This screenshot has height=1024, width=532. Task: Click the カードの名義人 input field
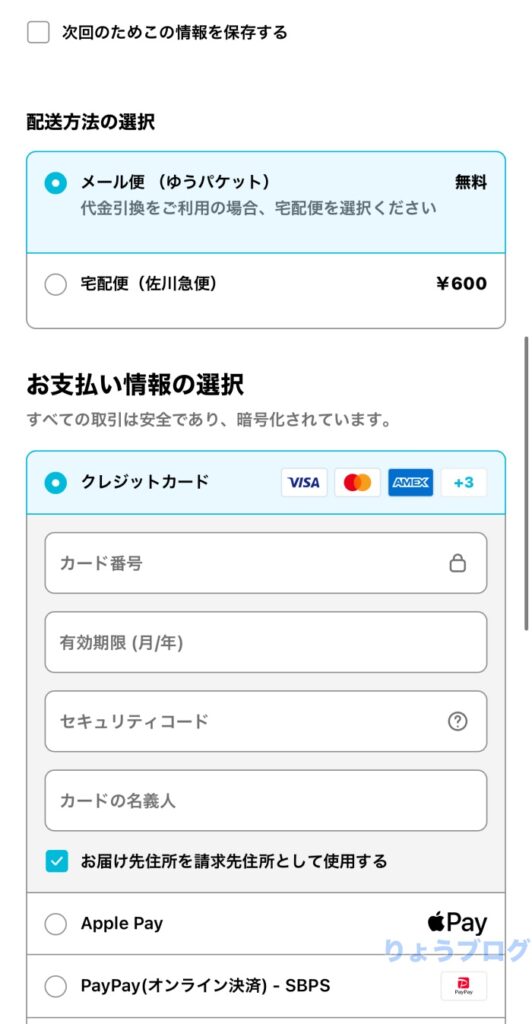[x=266, y=801]
